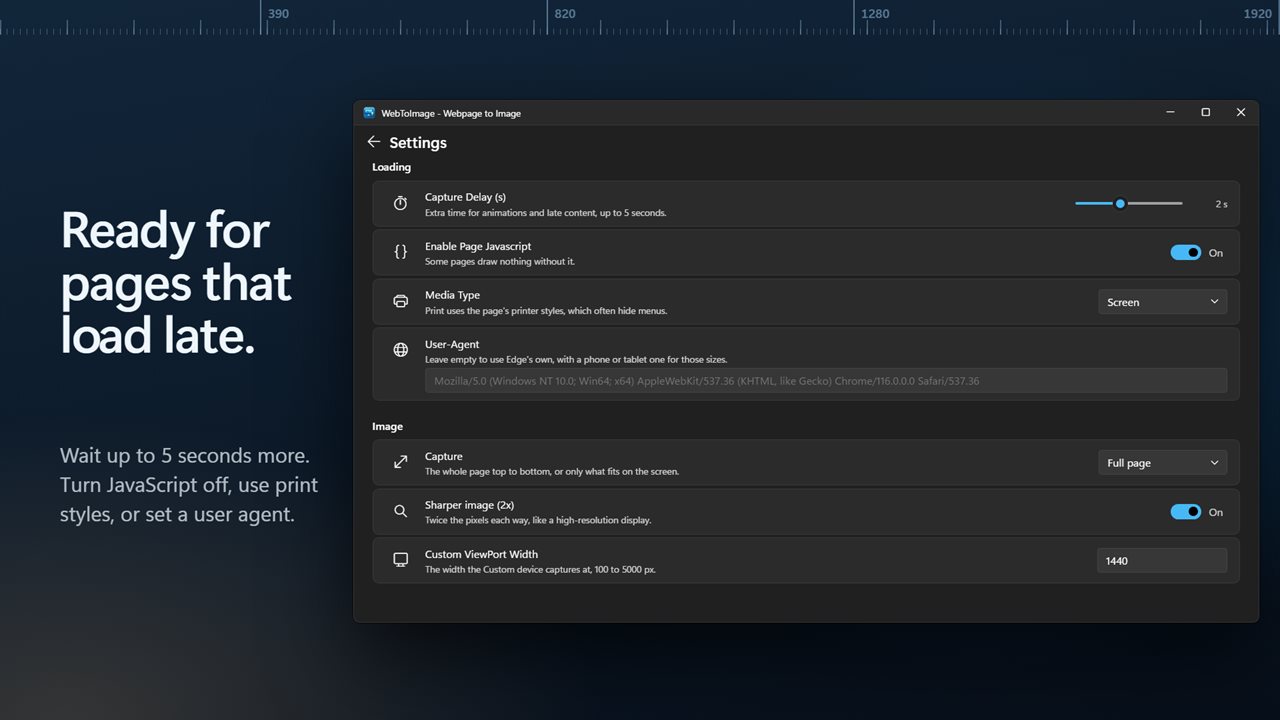The height and width of the screenshot is (720, 1280).
Task: Click 'Twice the pixels each way' text
Action: pyautogui.click(x=538, y=521)
